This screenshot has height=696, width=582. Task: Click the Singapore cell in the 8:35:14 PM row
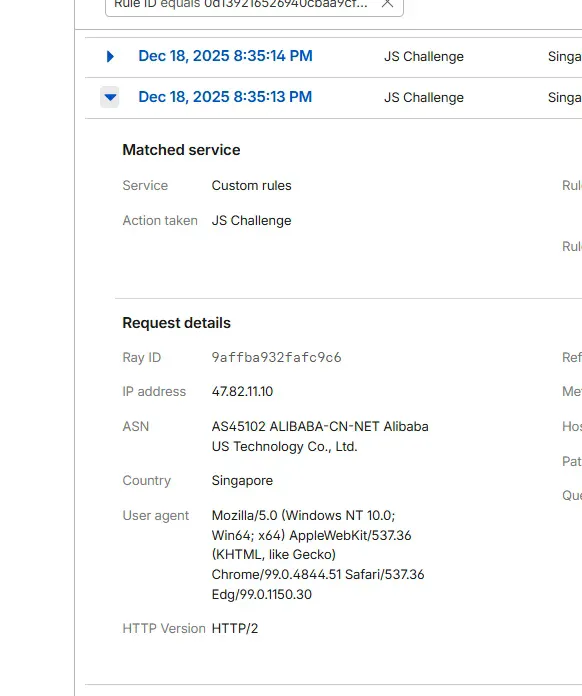pos(565,56)
